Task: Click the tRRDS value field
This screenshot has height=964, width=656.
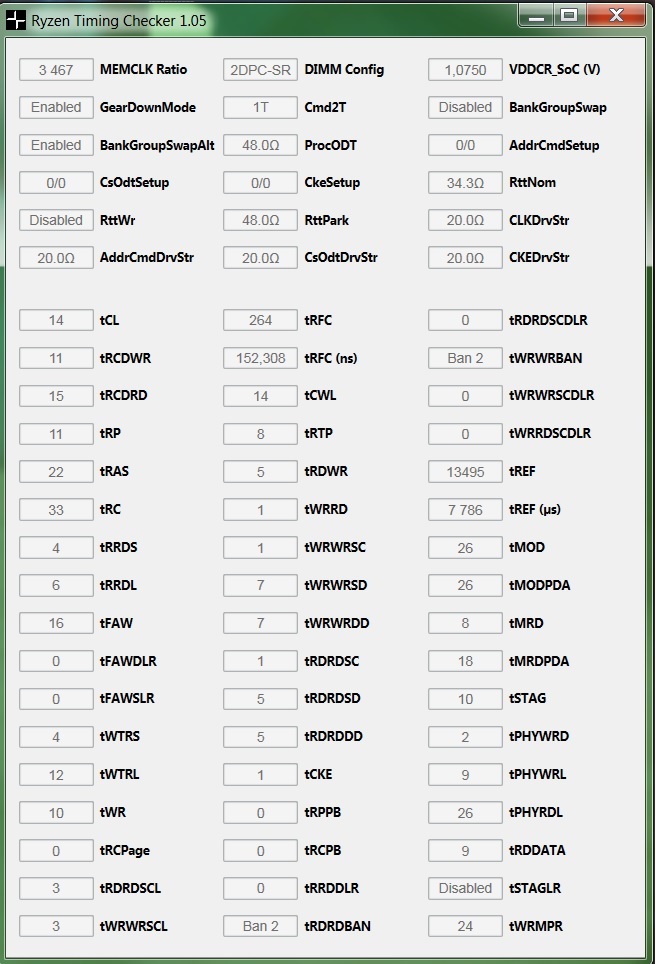Action: coord(56,548)
